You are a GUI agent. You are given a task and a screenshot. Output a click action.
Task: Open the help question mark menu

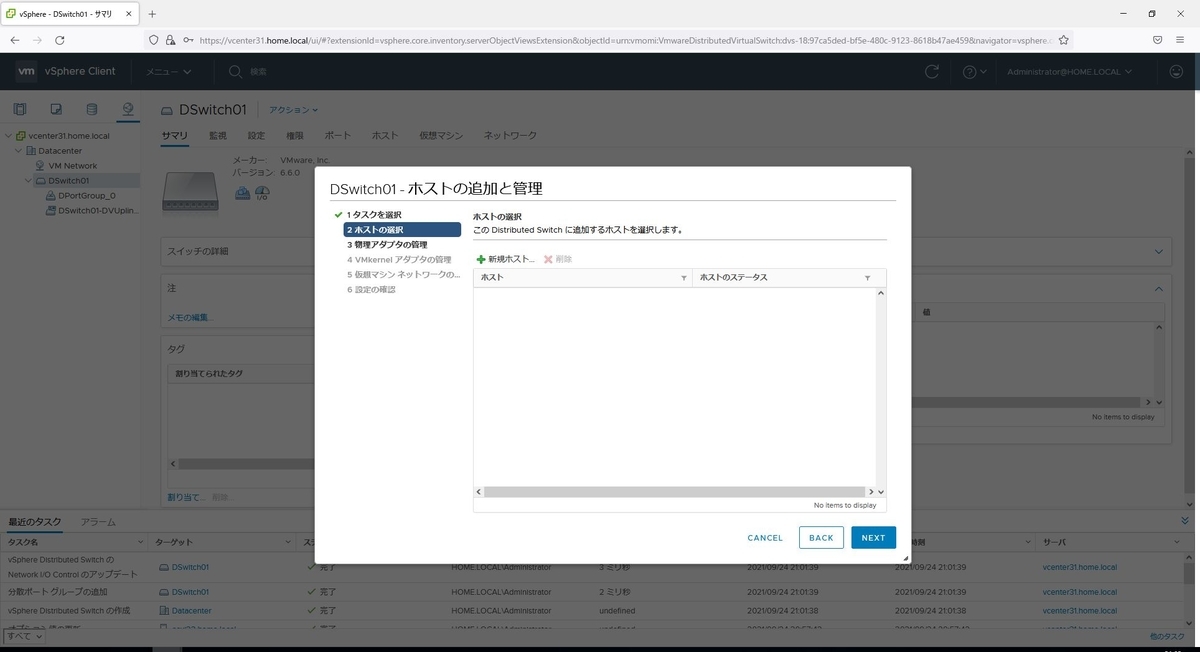tap(974, 72)
